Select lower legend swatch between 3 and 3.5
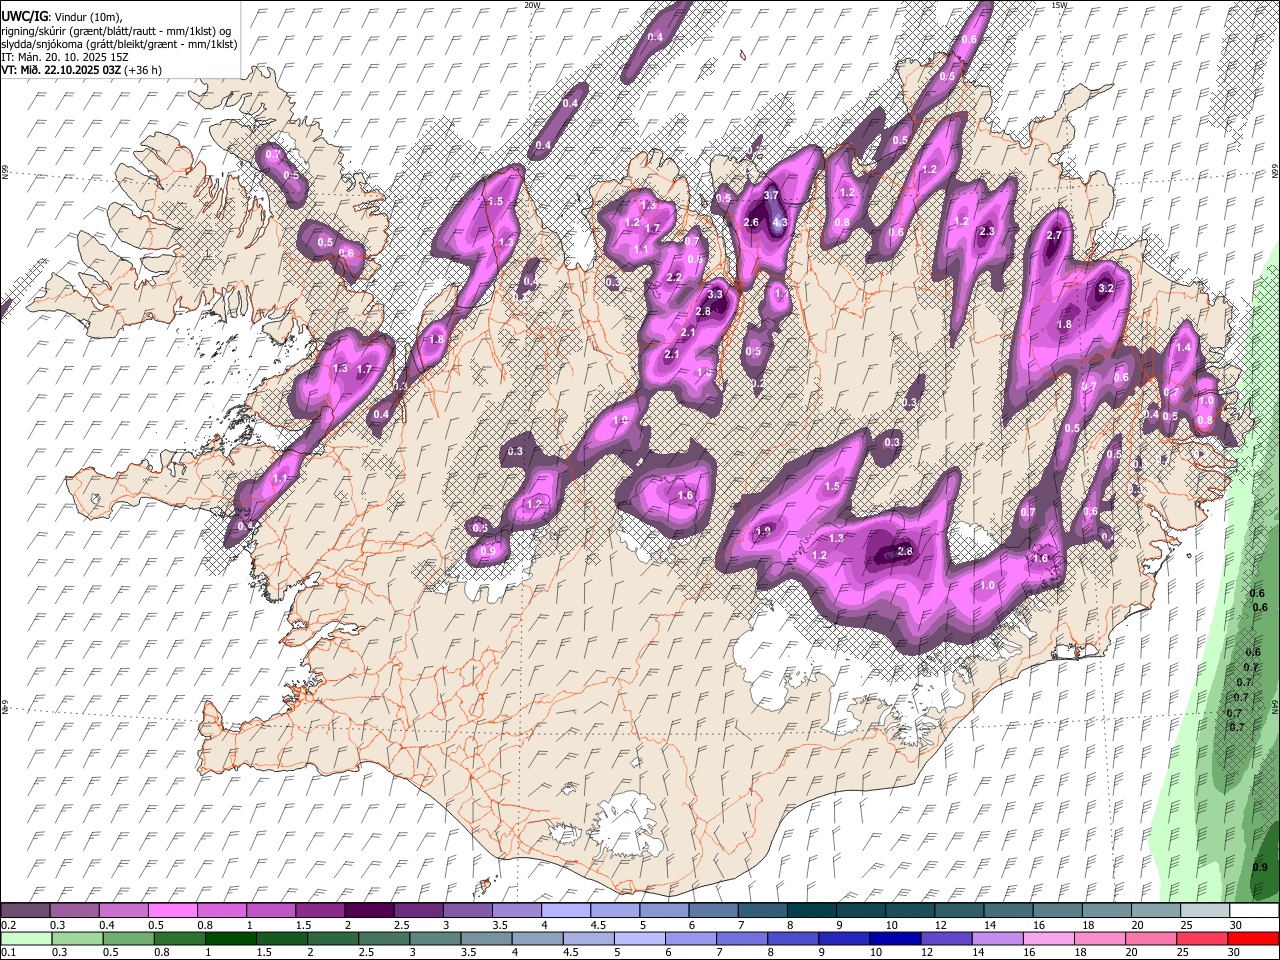Image resolution: width=1280 pixels, height=960 pixels. click(434, 938)
